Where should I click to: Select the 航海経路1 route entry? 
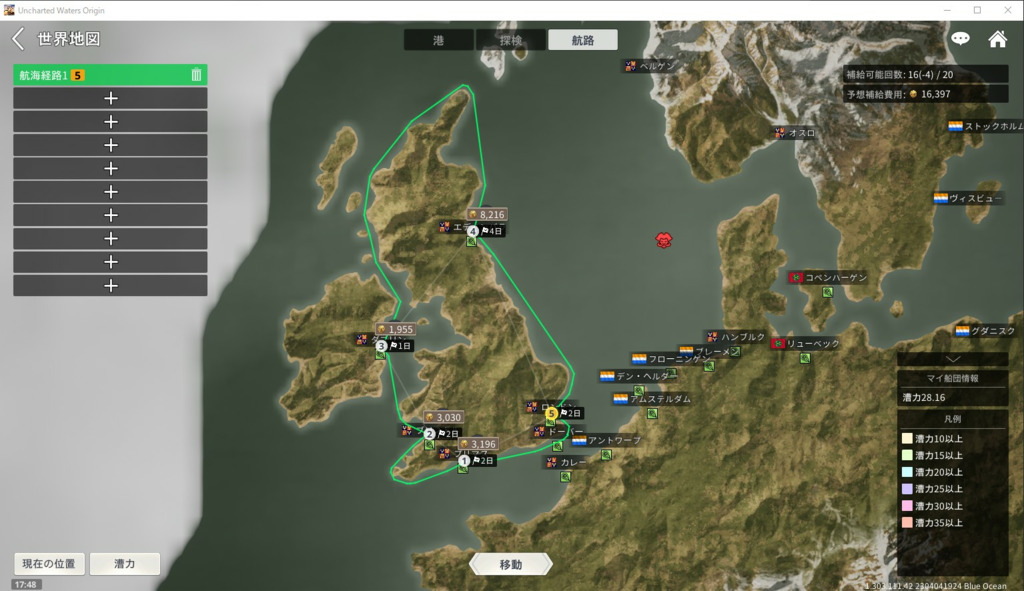pyautogui.click(x=110, y=75)
